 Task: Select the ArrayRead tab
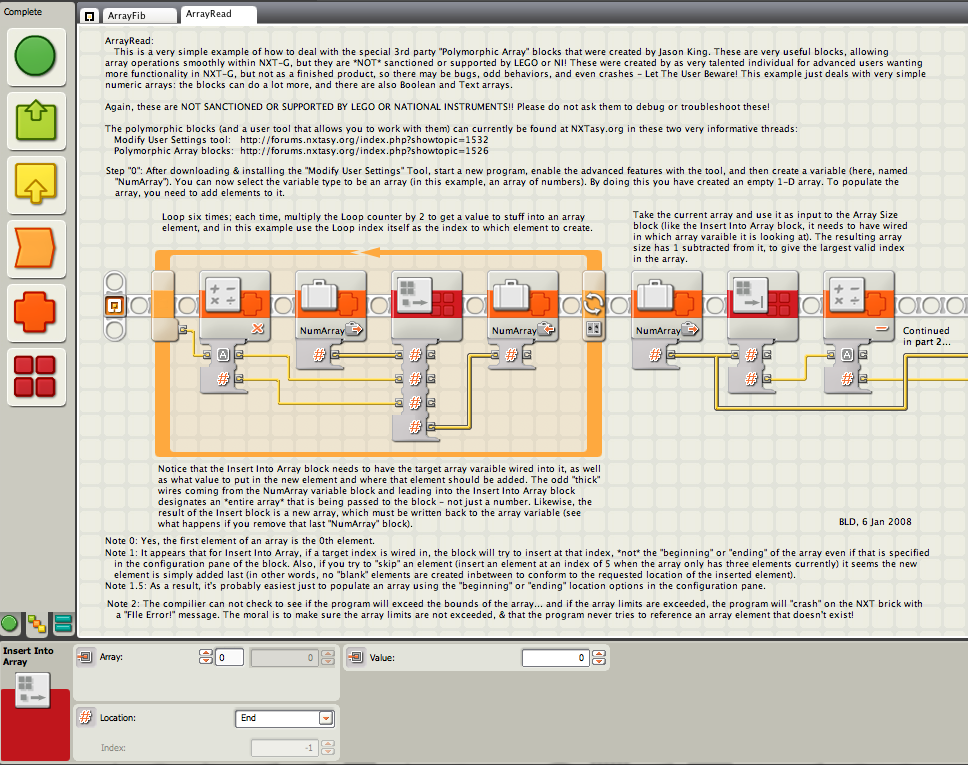pyautogui.click(x=218, y=14)
